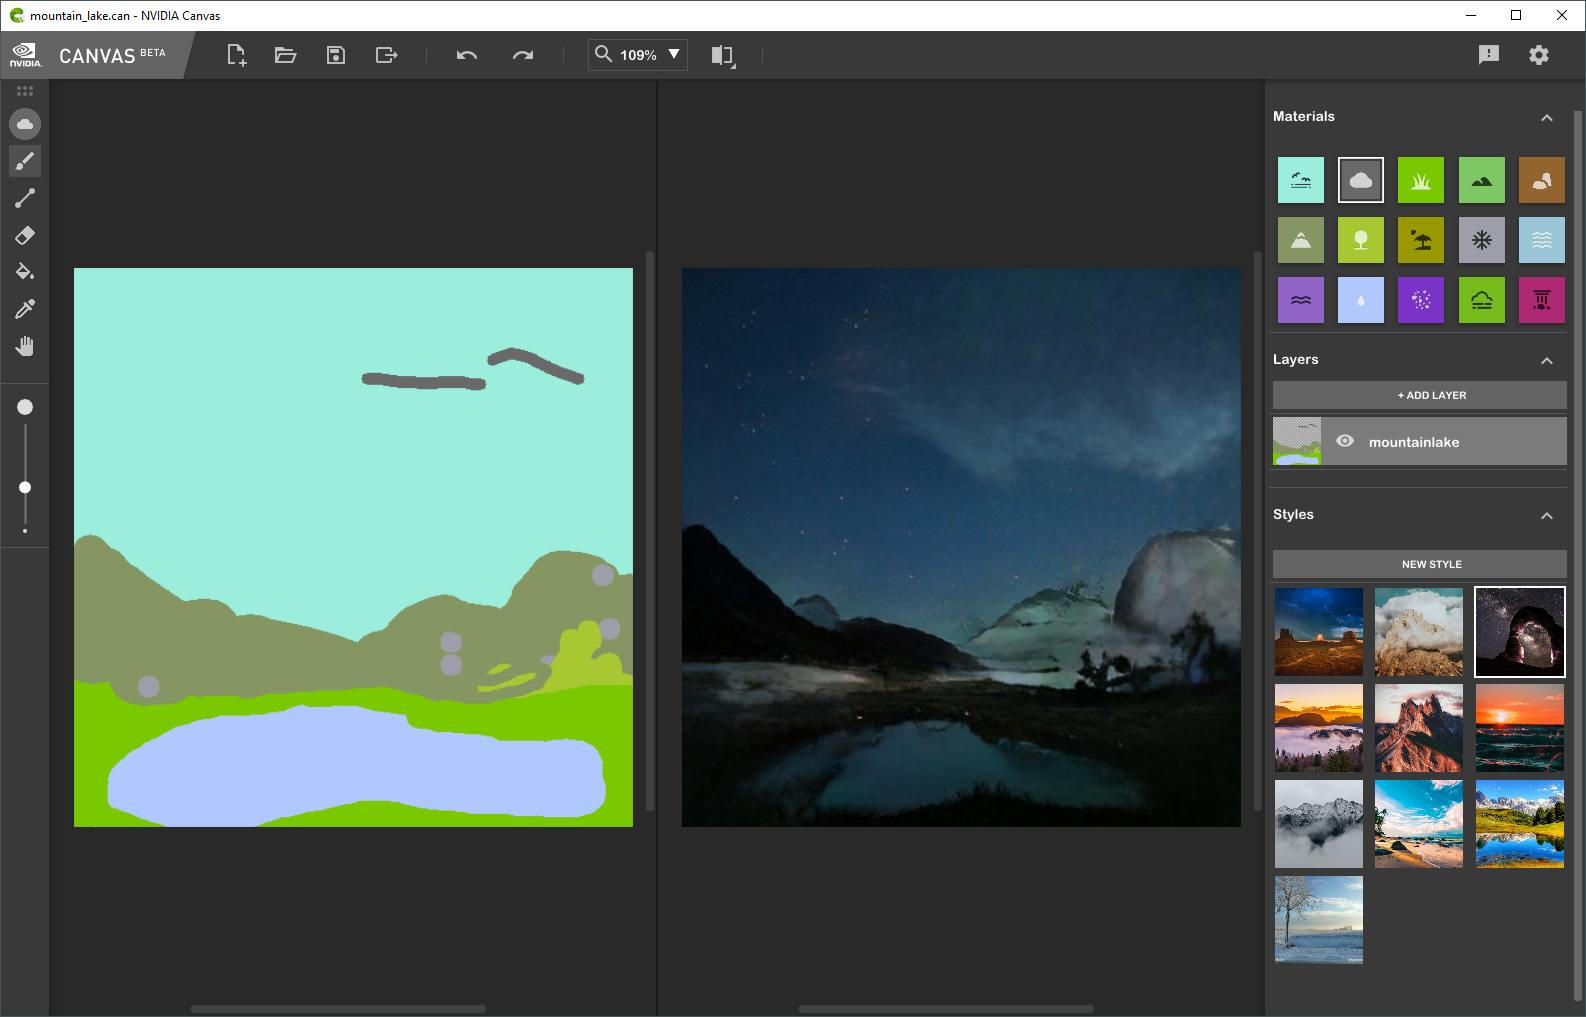Apply the snowy mountains in fog style

coord(1319,824)
